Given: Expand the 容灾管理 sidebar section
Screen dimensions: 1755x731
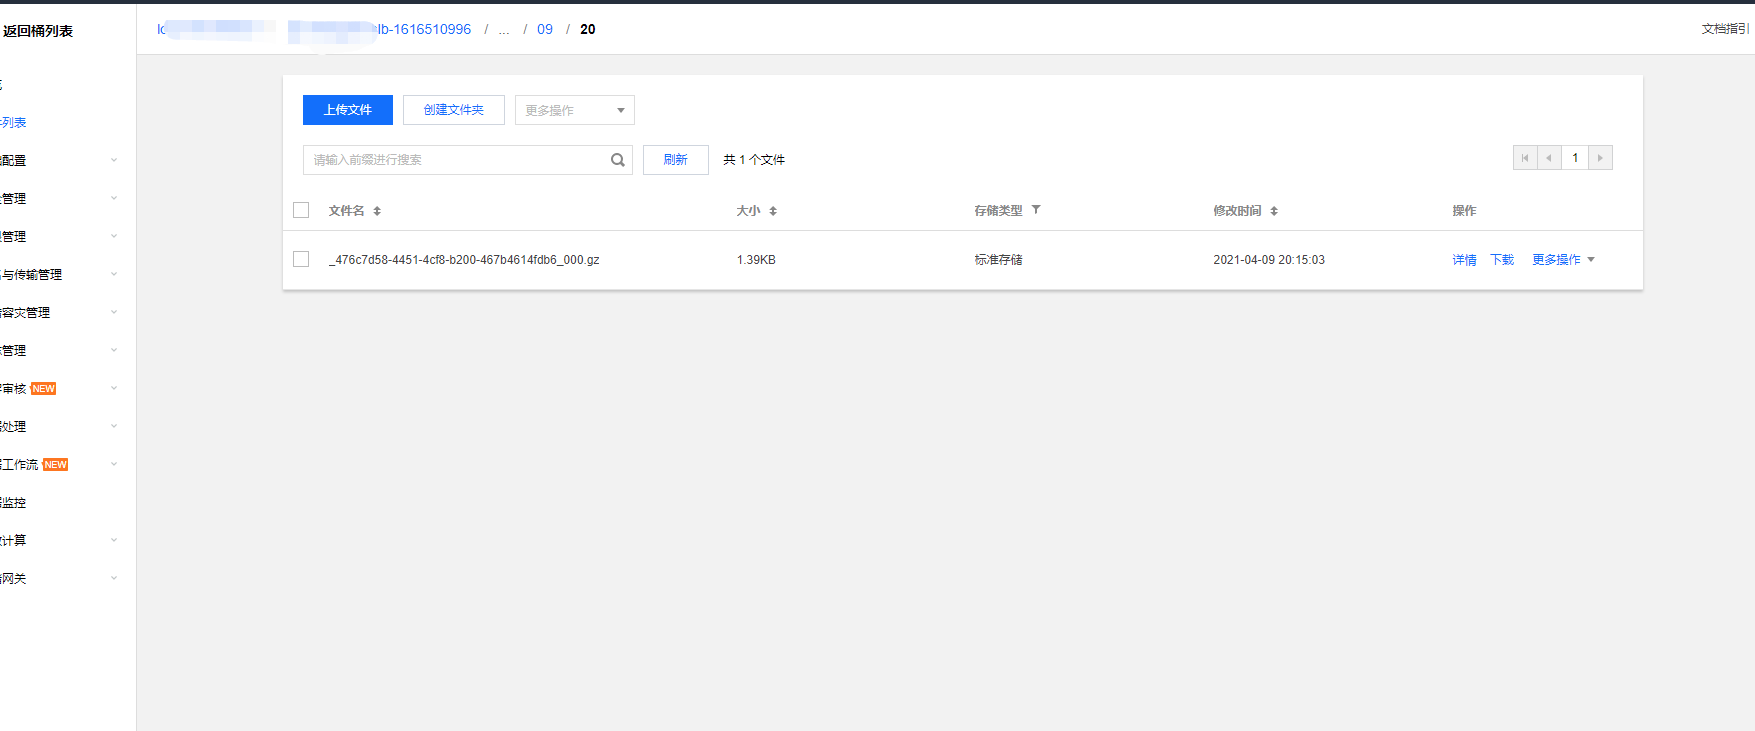Looking at the screenshot, I should point(114,312).
